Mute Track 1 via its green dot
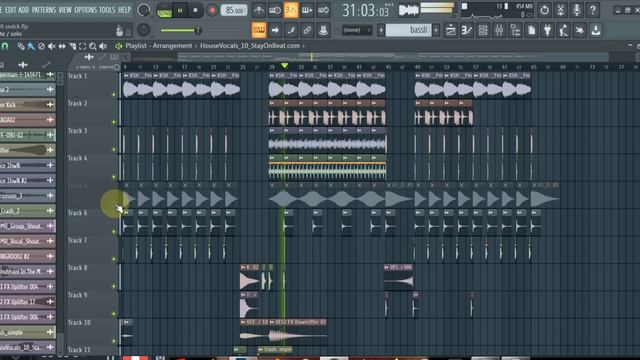 (114, 95)
